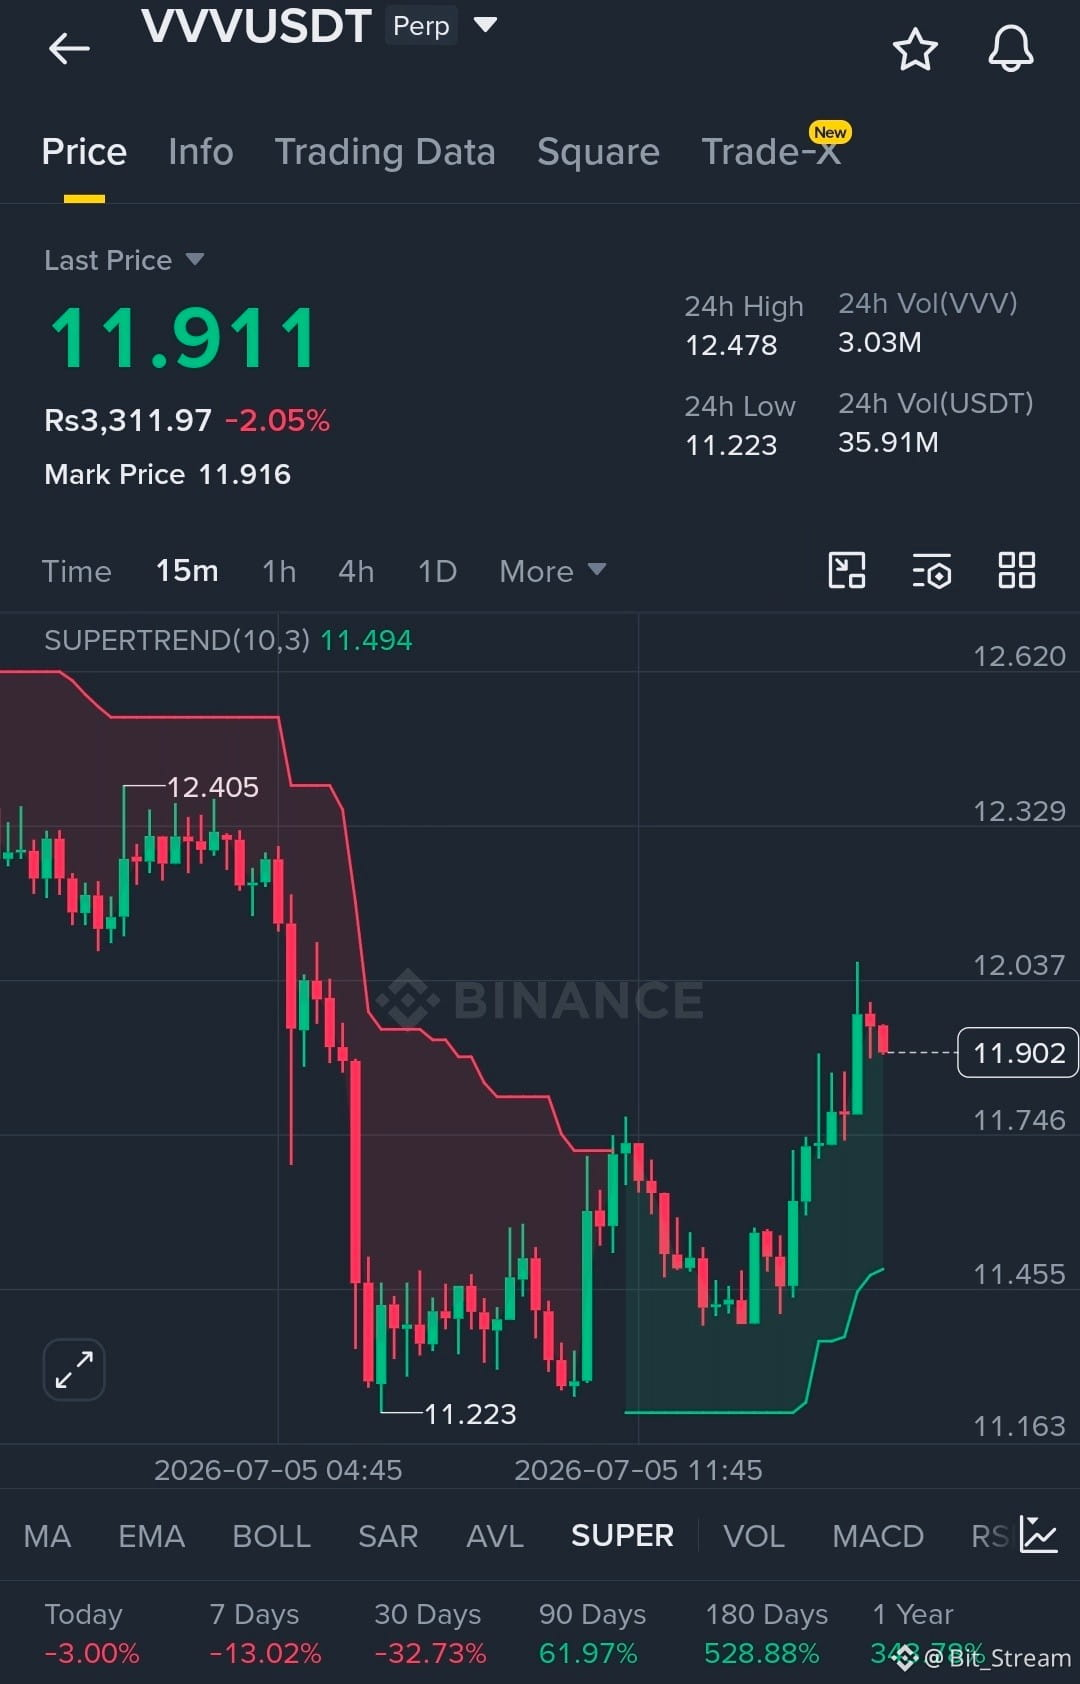Click the 24h Vol(VVV) value 3.03M

(880, 342)
